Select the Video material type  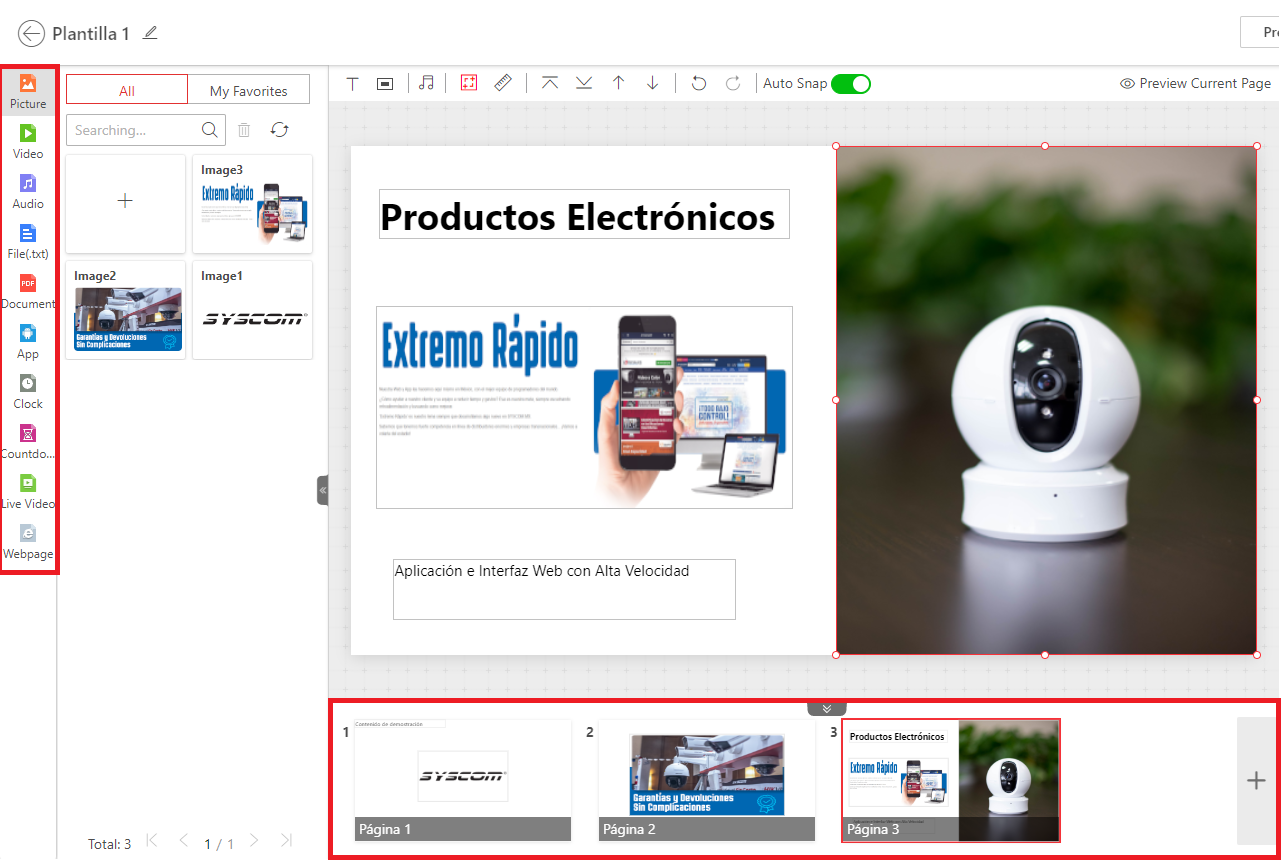click(x=28, y=141)
